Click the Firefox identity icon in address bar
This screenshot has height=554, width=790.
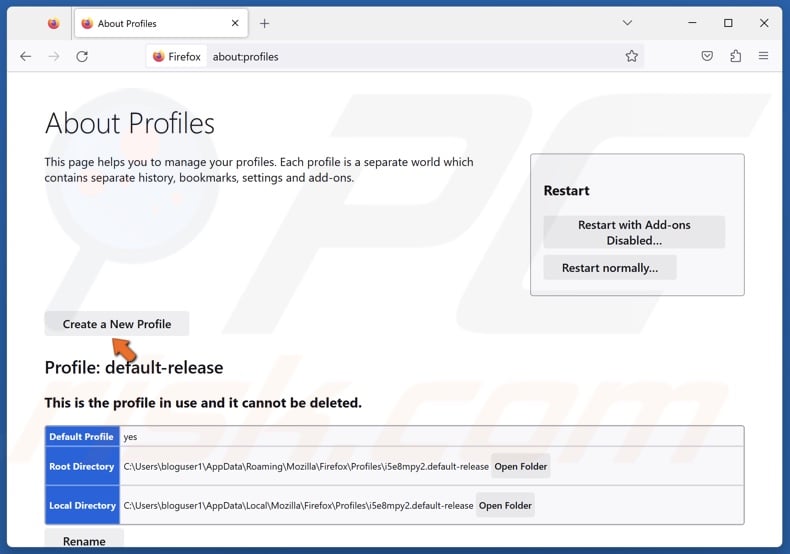pos(176,56)
